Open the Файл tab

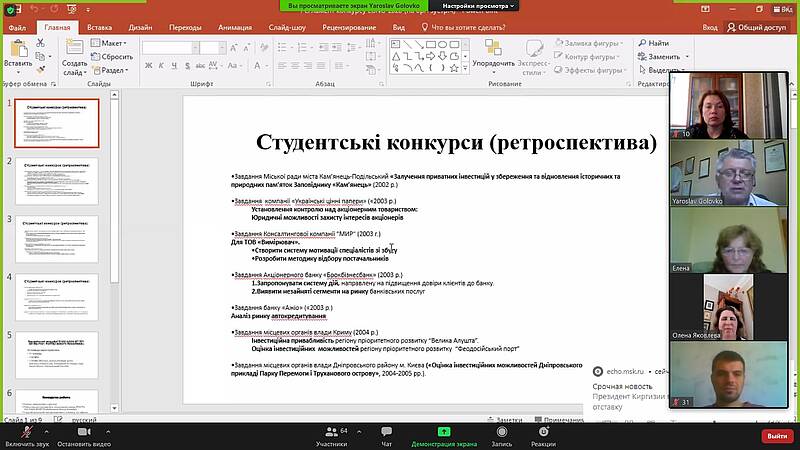tap(17, 28)
